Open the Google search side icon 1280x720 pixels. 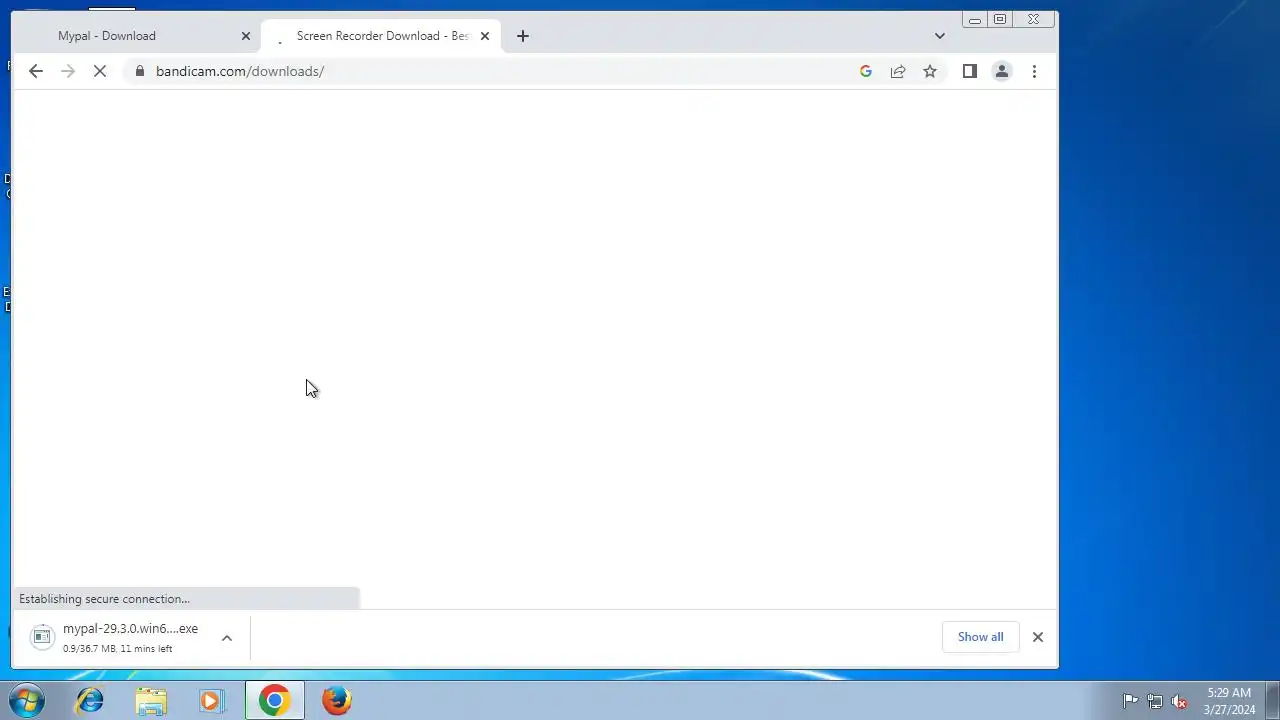point(866,71)
